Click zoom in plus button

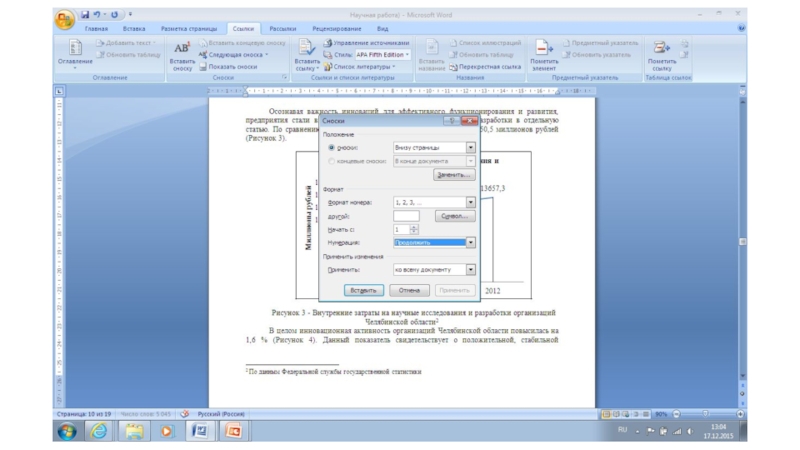point(740,414)
